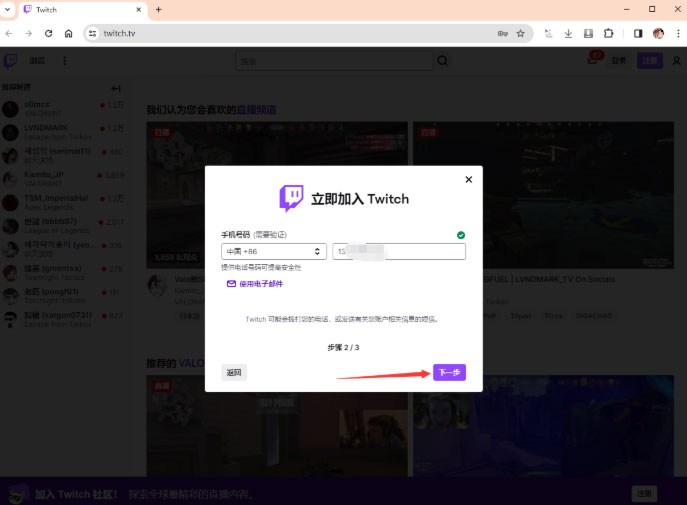This screenshot has width=687, height=505.
Task: Open the TSM_ImperialHal channel in sidebar
Action: pos(63,202)
